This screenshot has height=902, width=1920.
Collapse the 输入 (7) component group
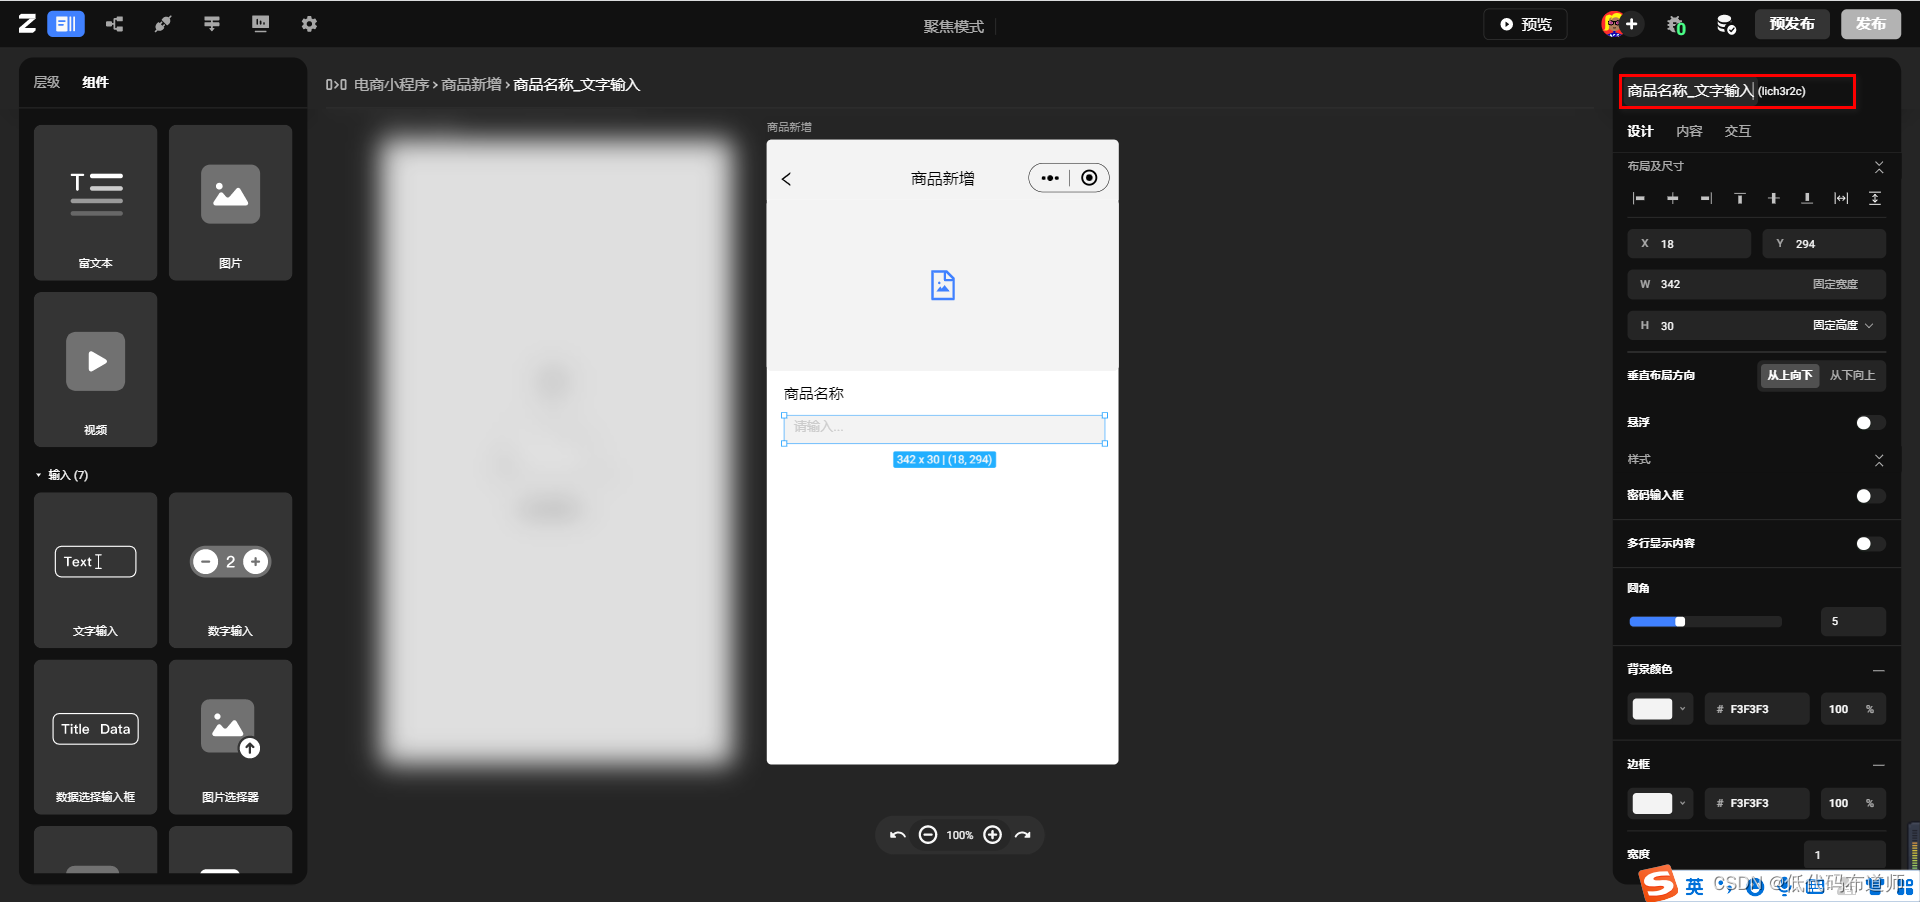39,475
